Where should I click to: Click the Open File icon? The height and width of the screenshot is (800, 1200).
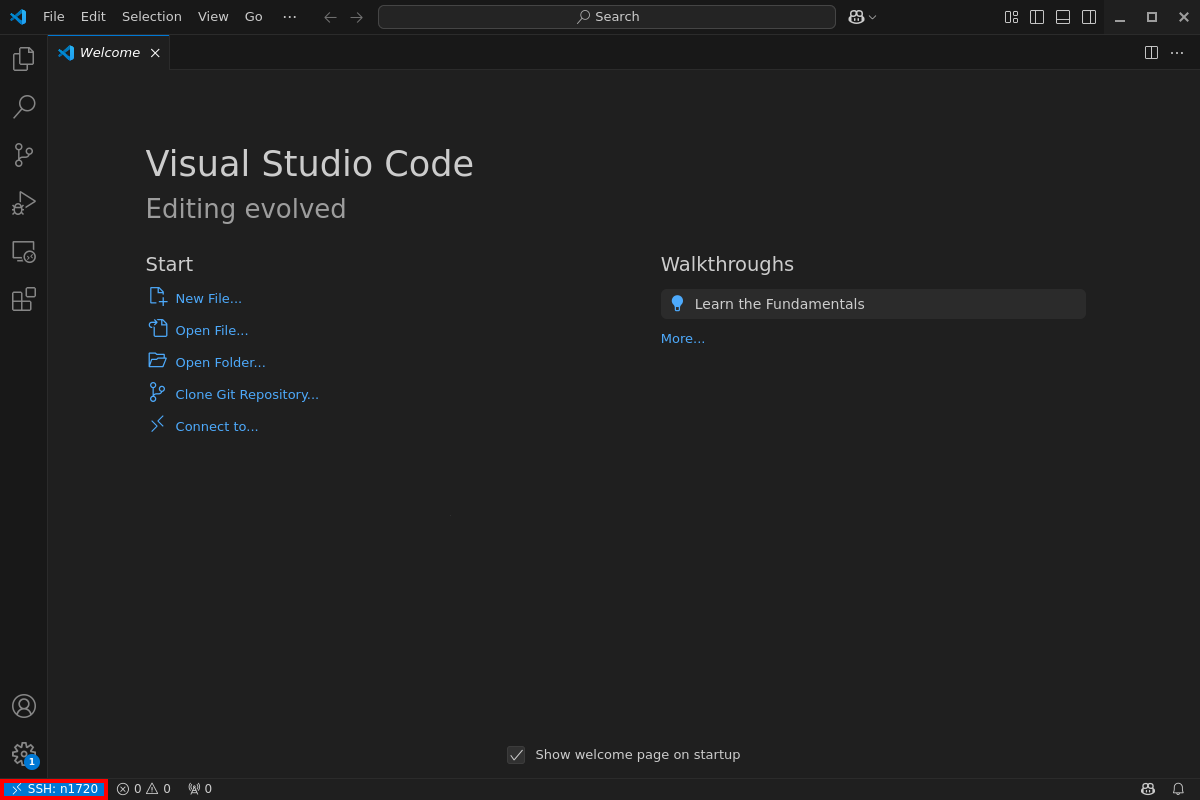(158, 328)
